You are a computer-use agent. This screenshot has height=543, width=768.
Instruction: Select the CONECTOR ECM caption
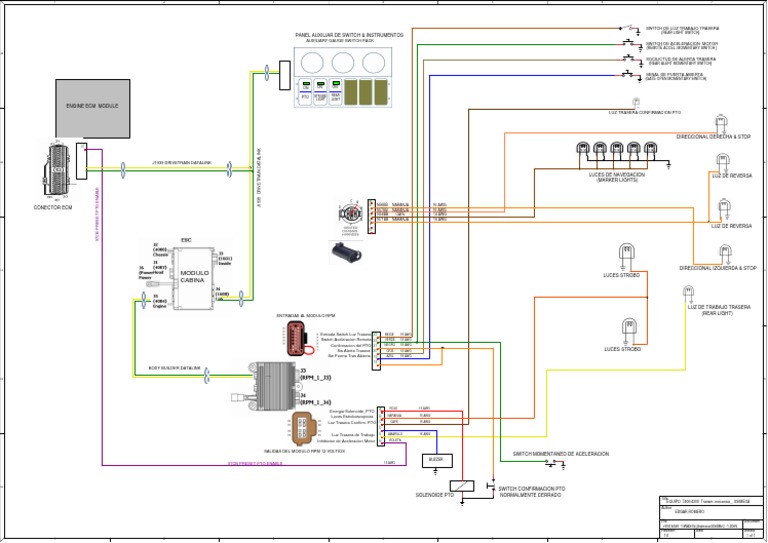(53, 208)
